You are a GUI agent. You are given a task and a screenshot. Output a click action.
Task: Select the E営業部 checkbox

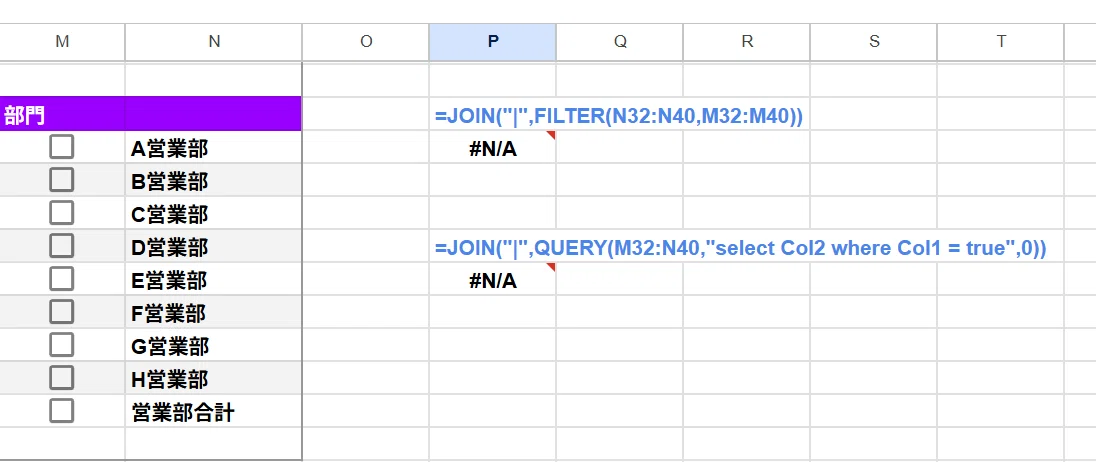62,279
